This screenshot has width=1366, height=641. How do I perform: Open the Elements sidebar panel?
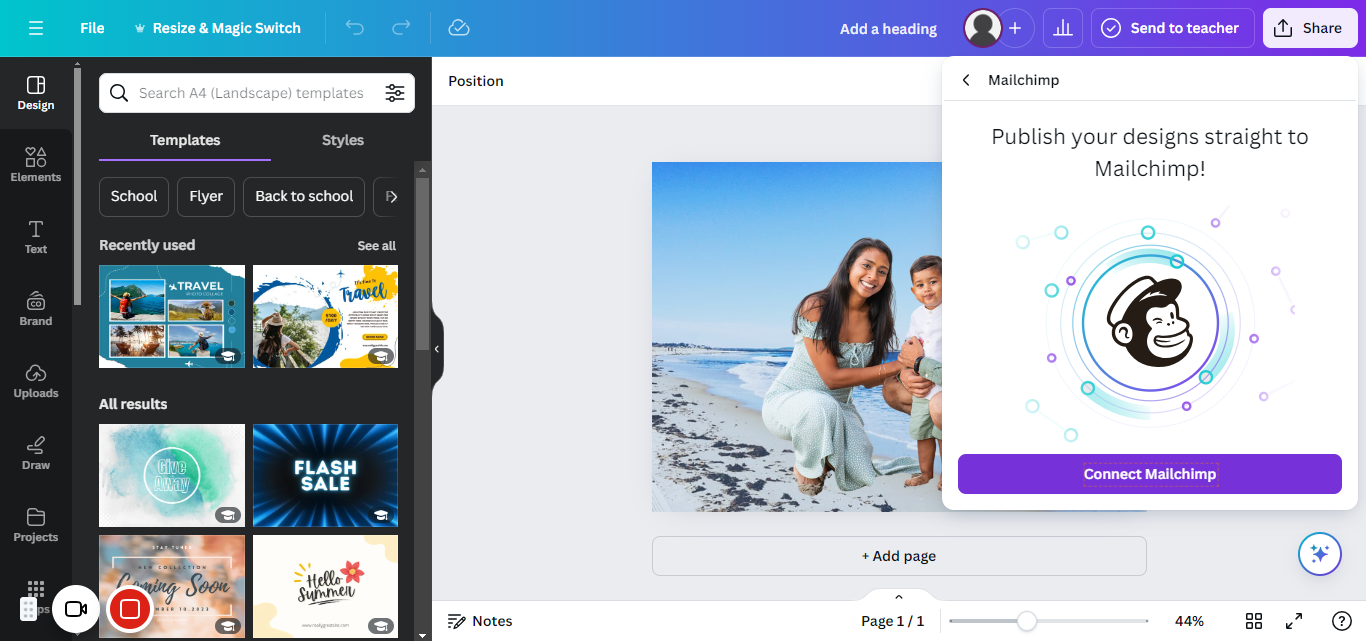click(36, 164)
